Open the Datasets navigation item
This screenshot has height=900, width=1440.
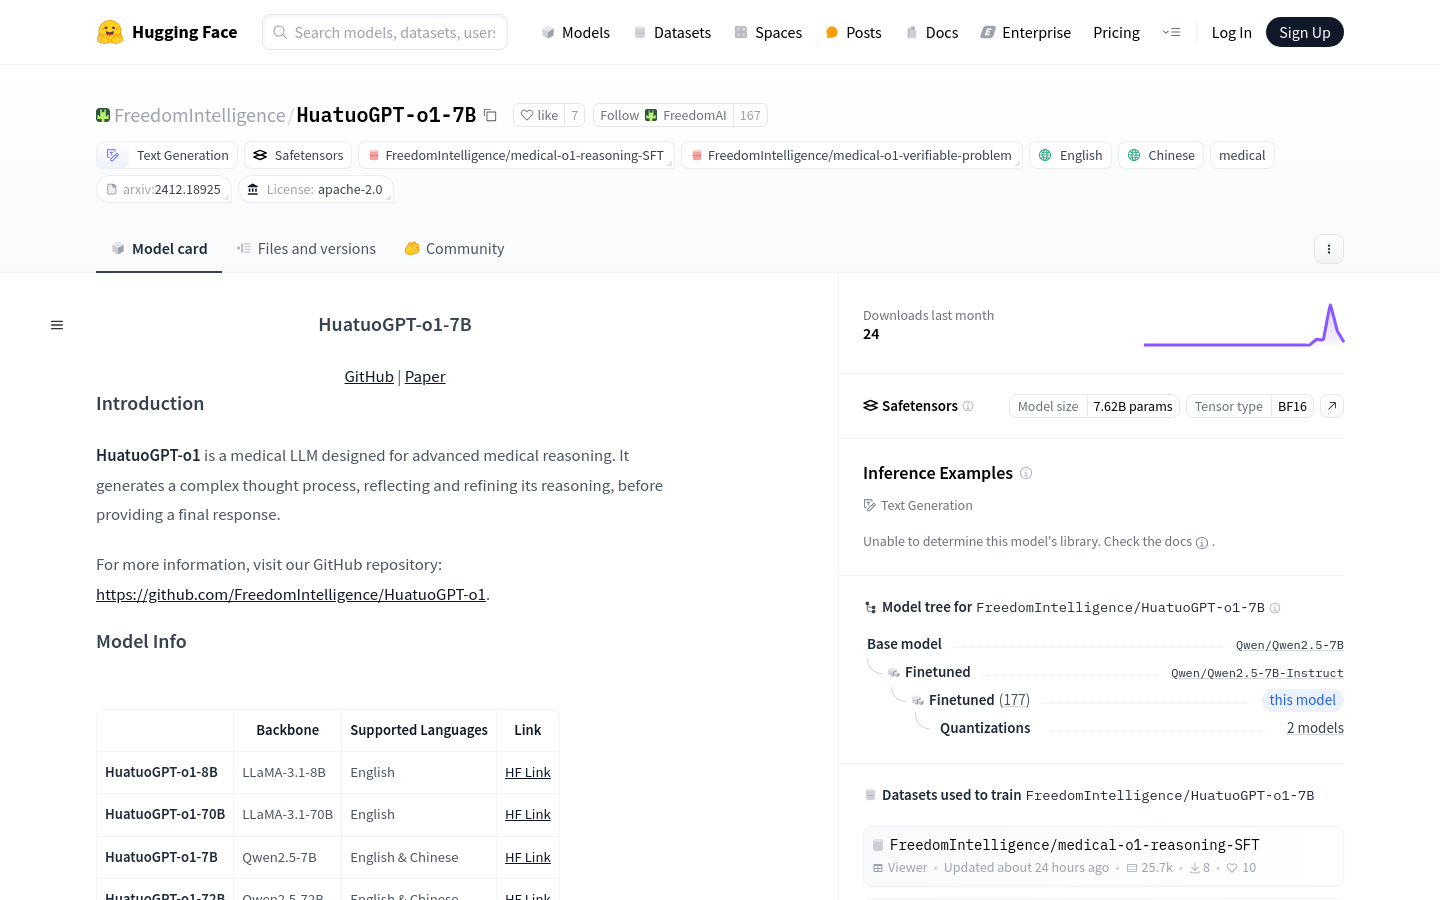pos(672,32)
